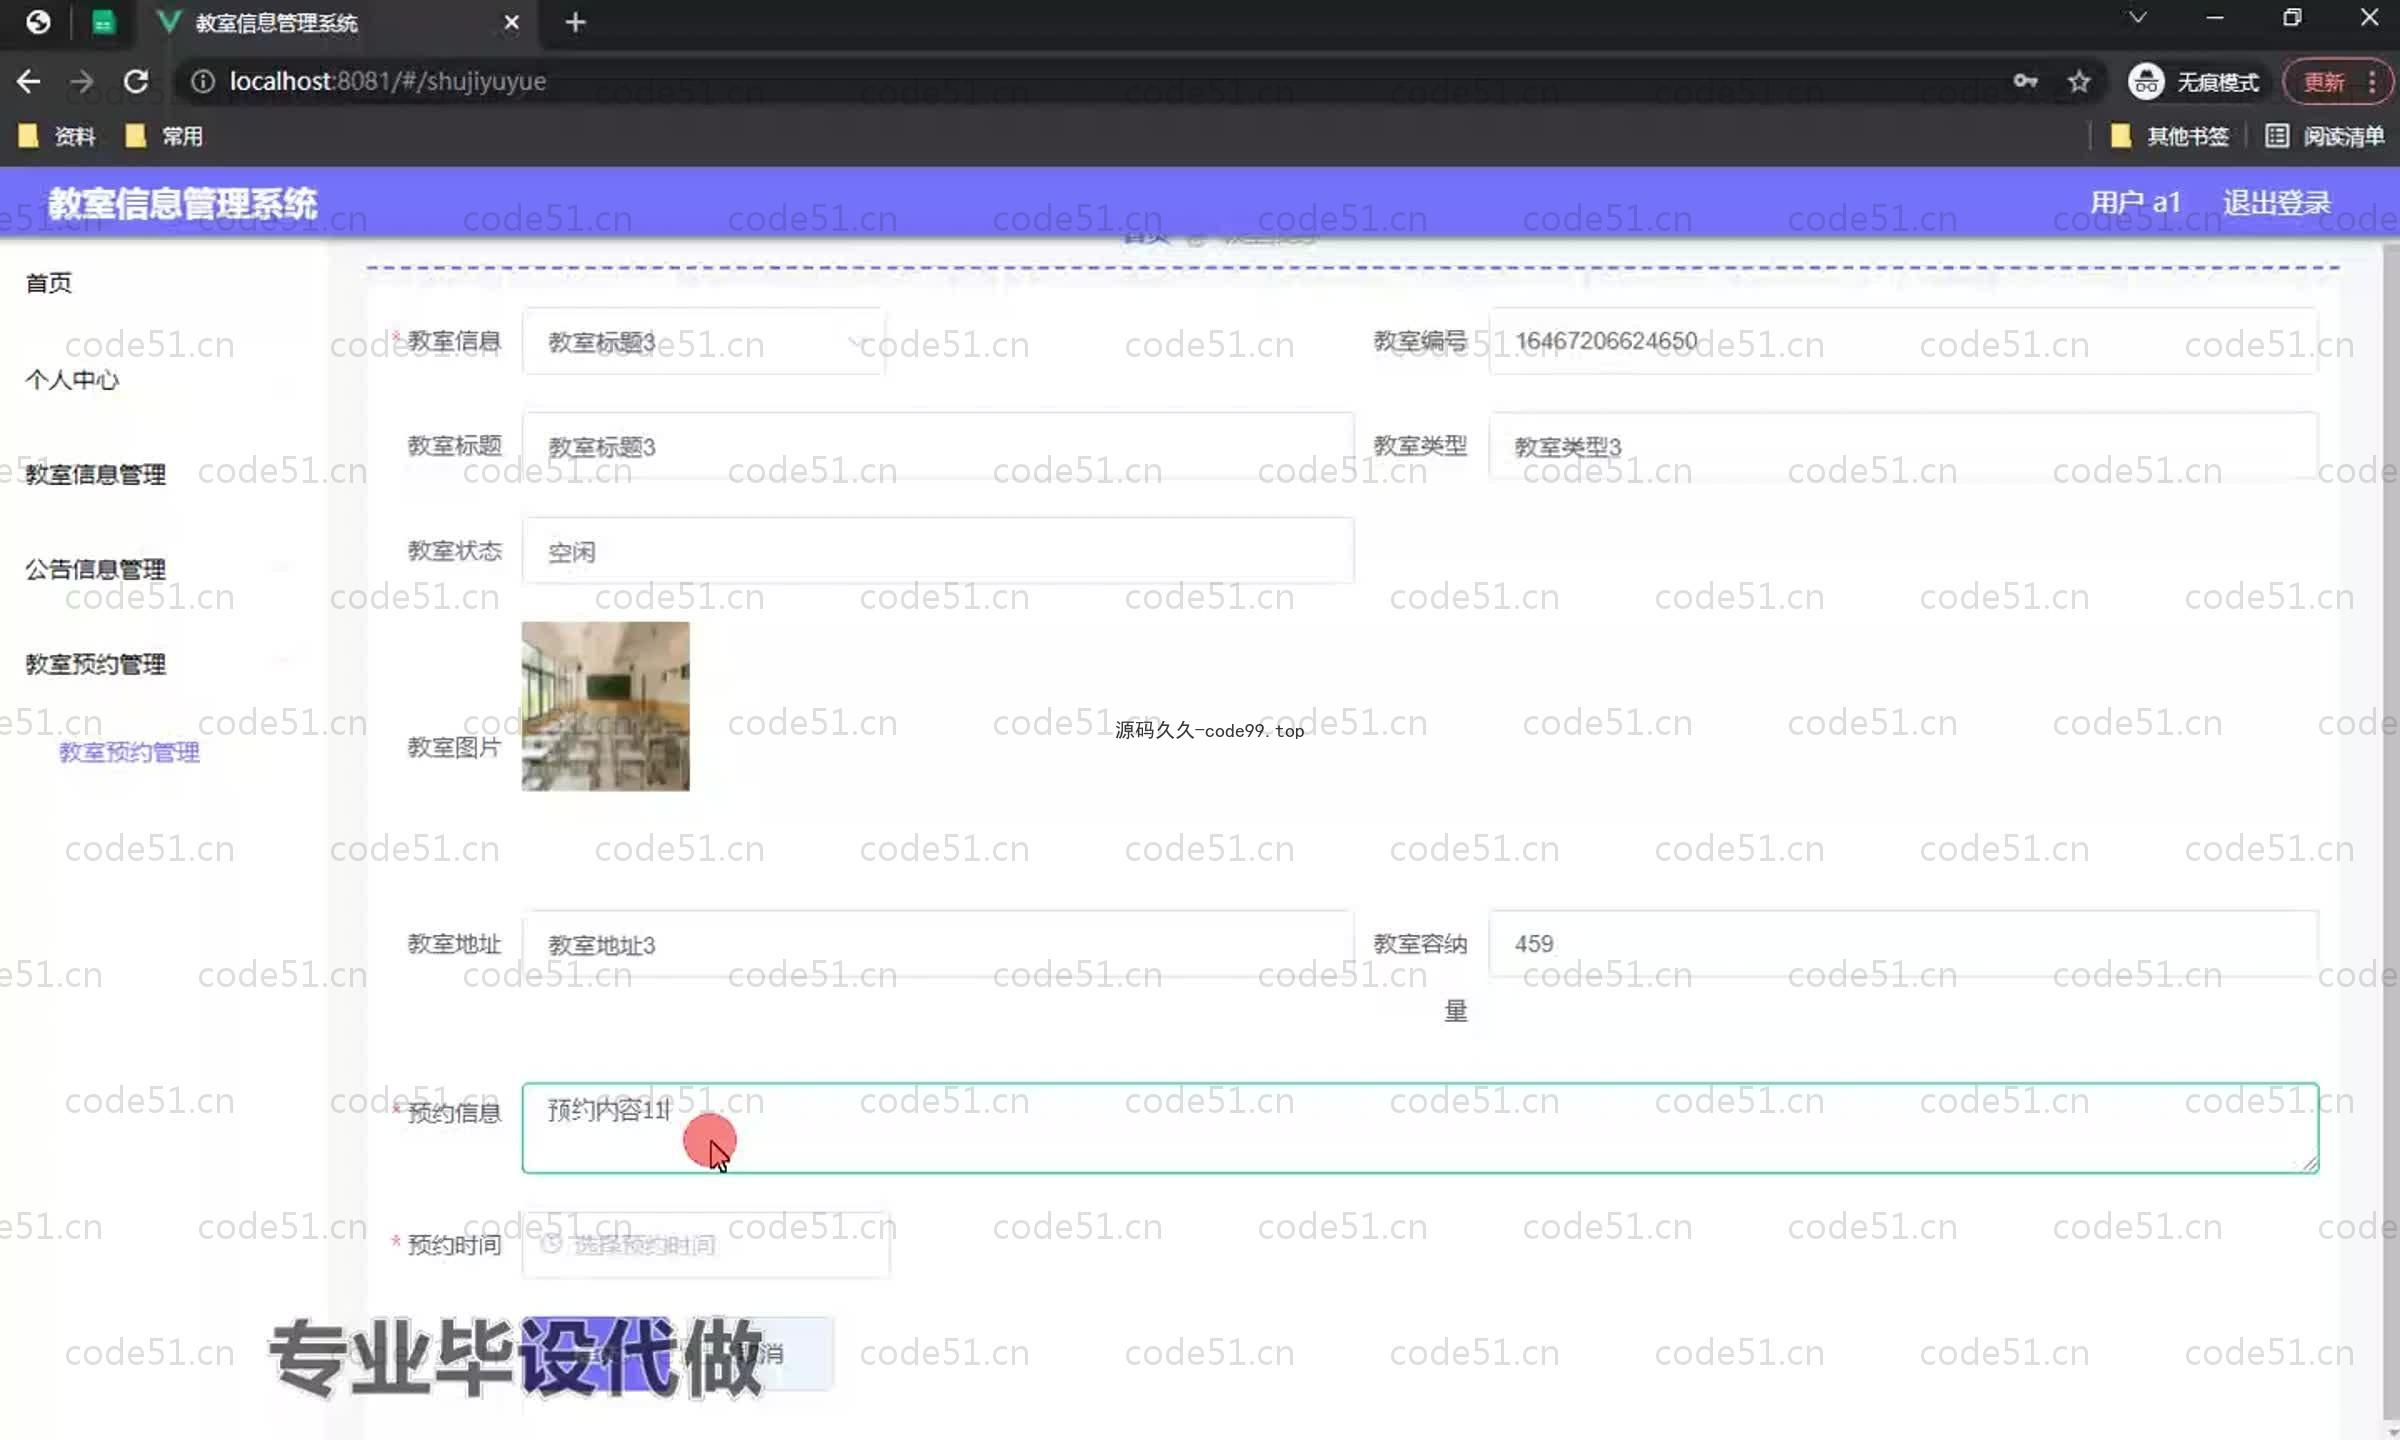This screenshot has width=2400, height=1440.
Task: Click the 教室编号 input field
Action: (x=1903, y=341)
